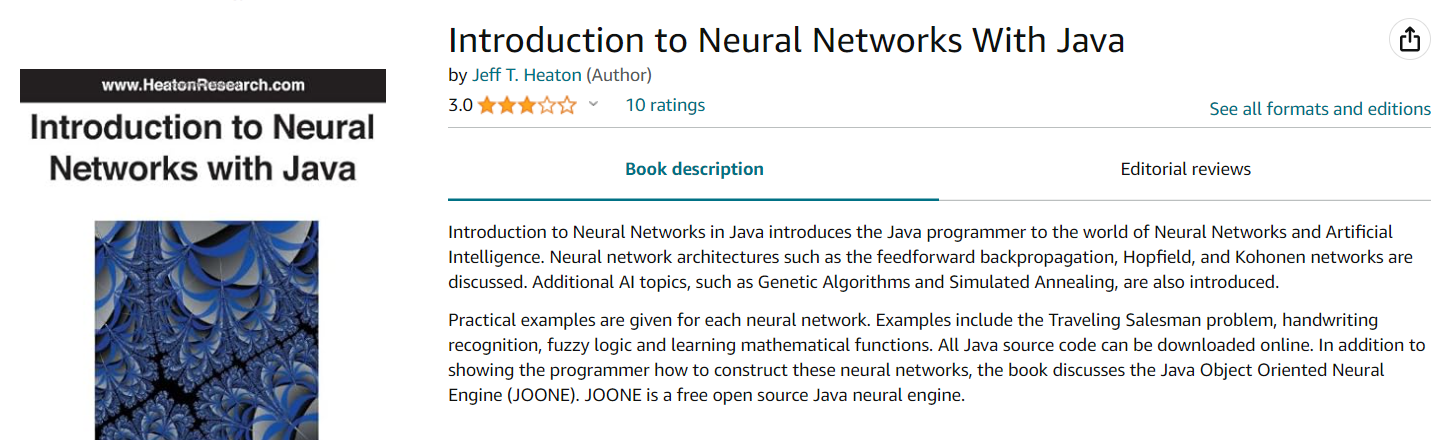
Task: Click the third filled rating star
Action: tap(527, 105)
